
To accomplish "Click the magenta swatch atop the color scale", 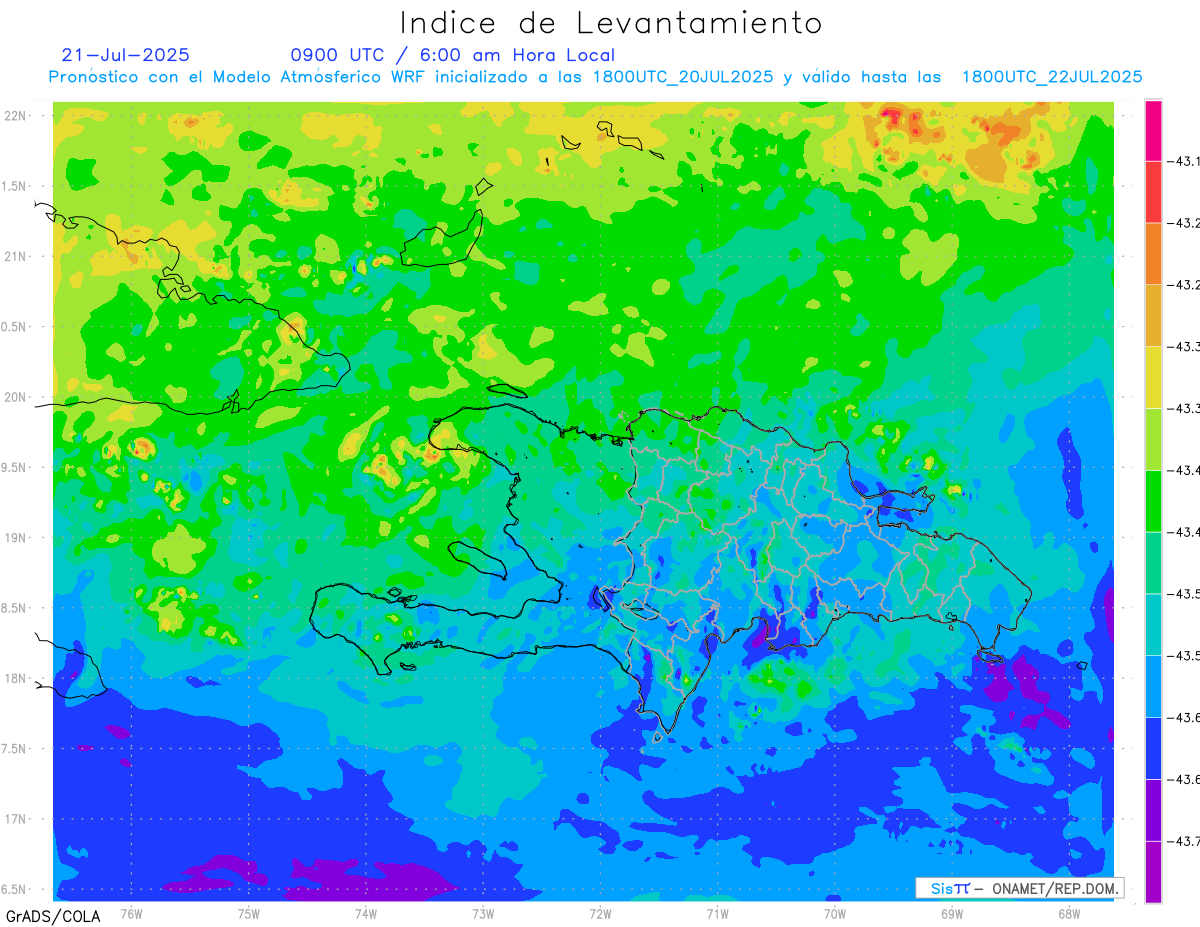I will click(x=1153, y=129).
